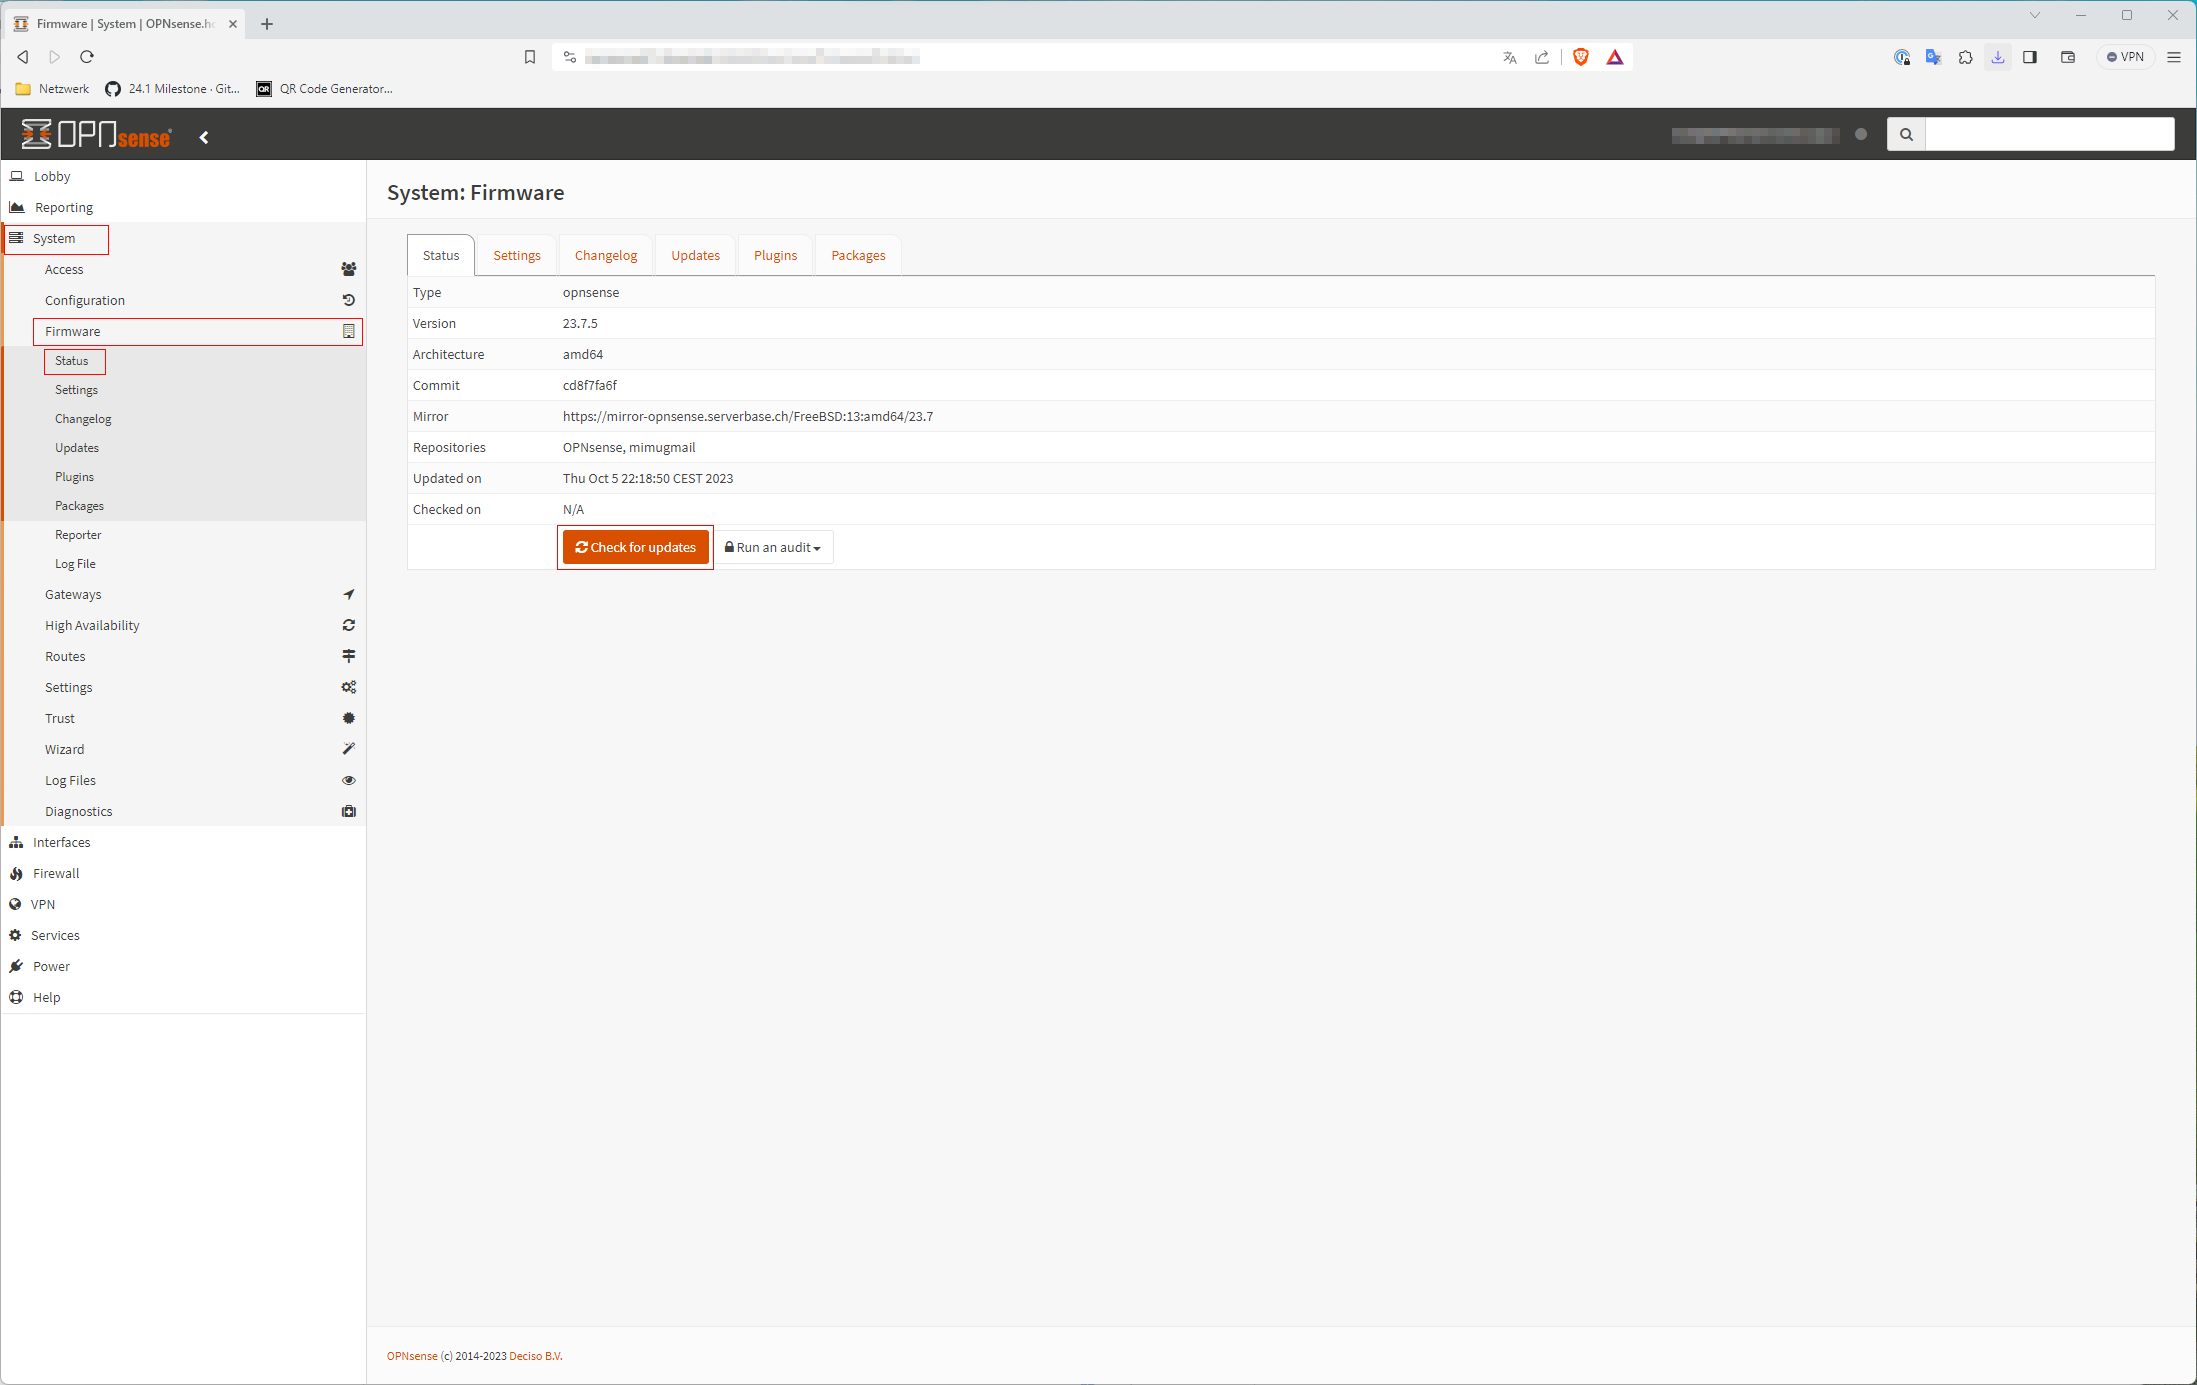
Task: Click the translate page icon
Action: [1510, 57]
